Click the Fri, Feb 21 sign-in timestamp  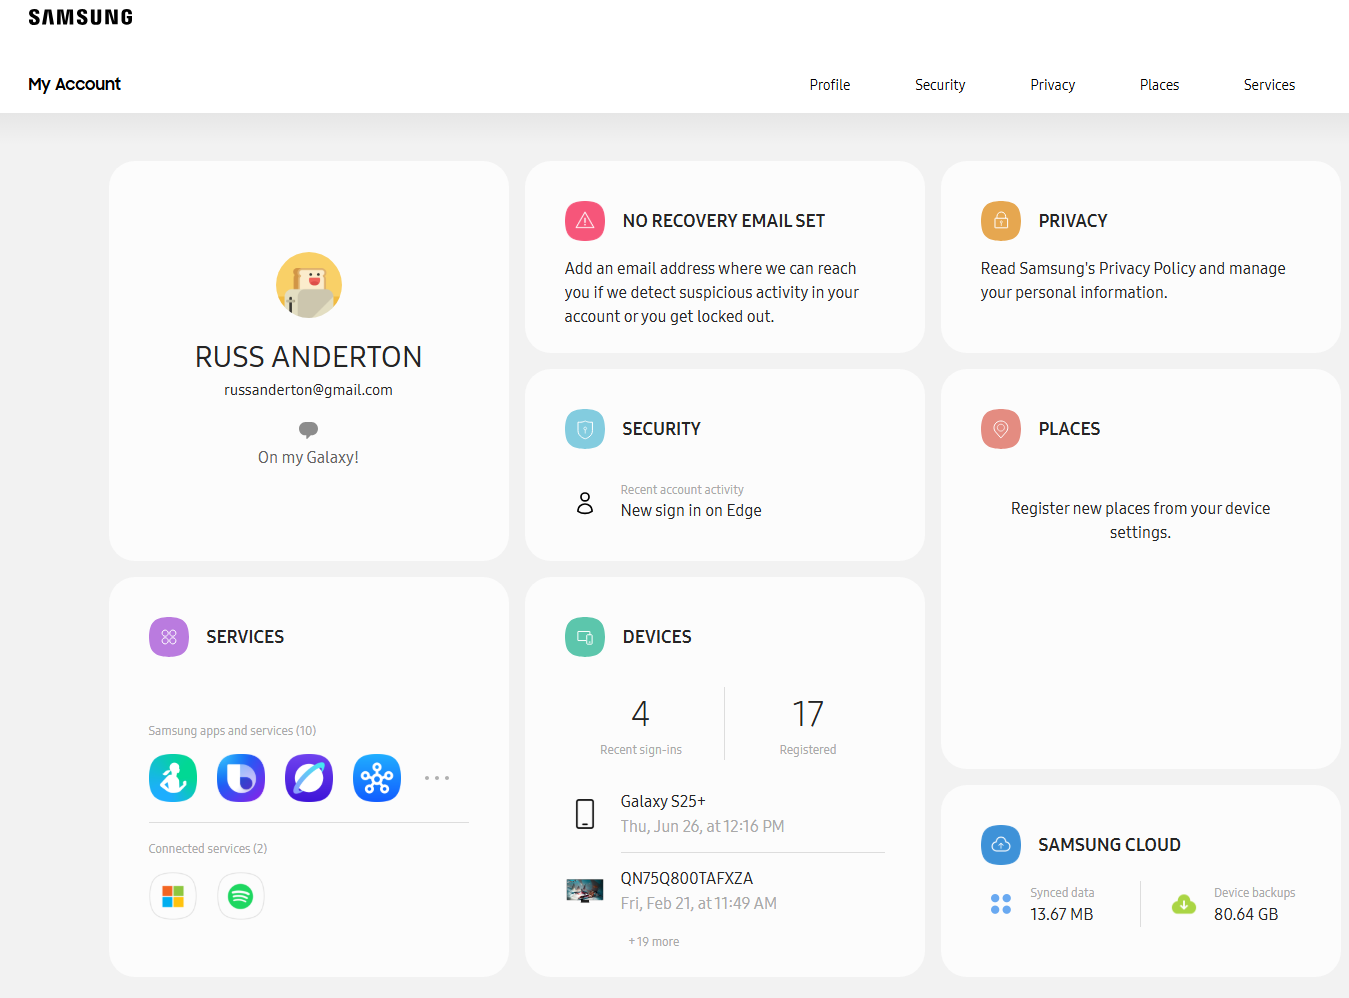coord(698,903)
